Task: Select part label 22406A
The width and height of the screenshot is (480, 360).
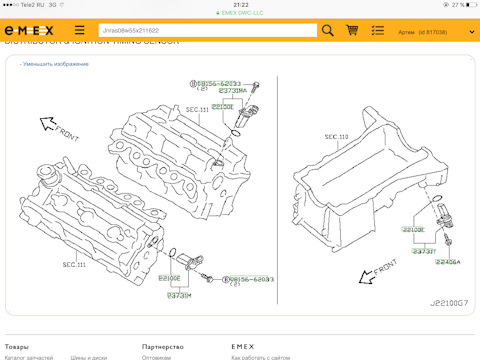Action: (x=448, y=262)
